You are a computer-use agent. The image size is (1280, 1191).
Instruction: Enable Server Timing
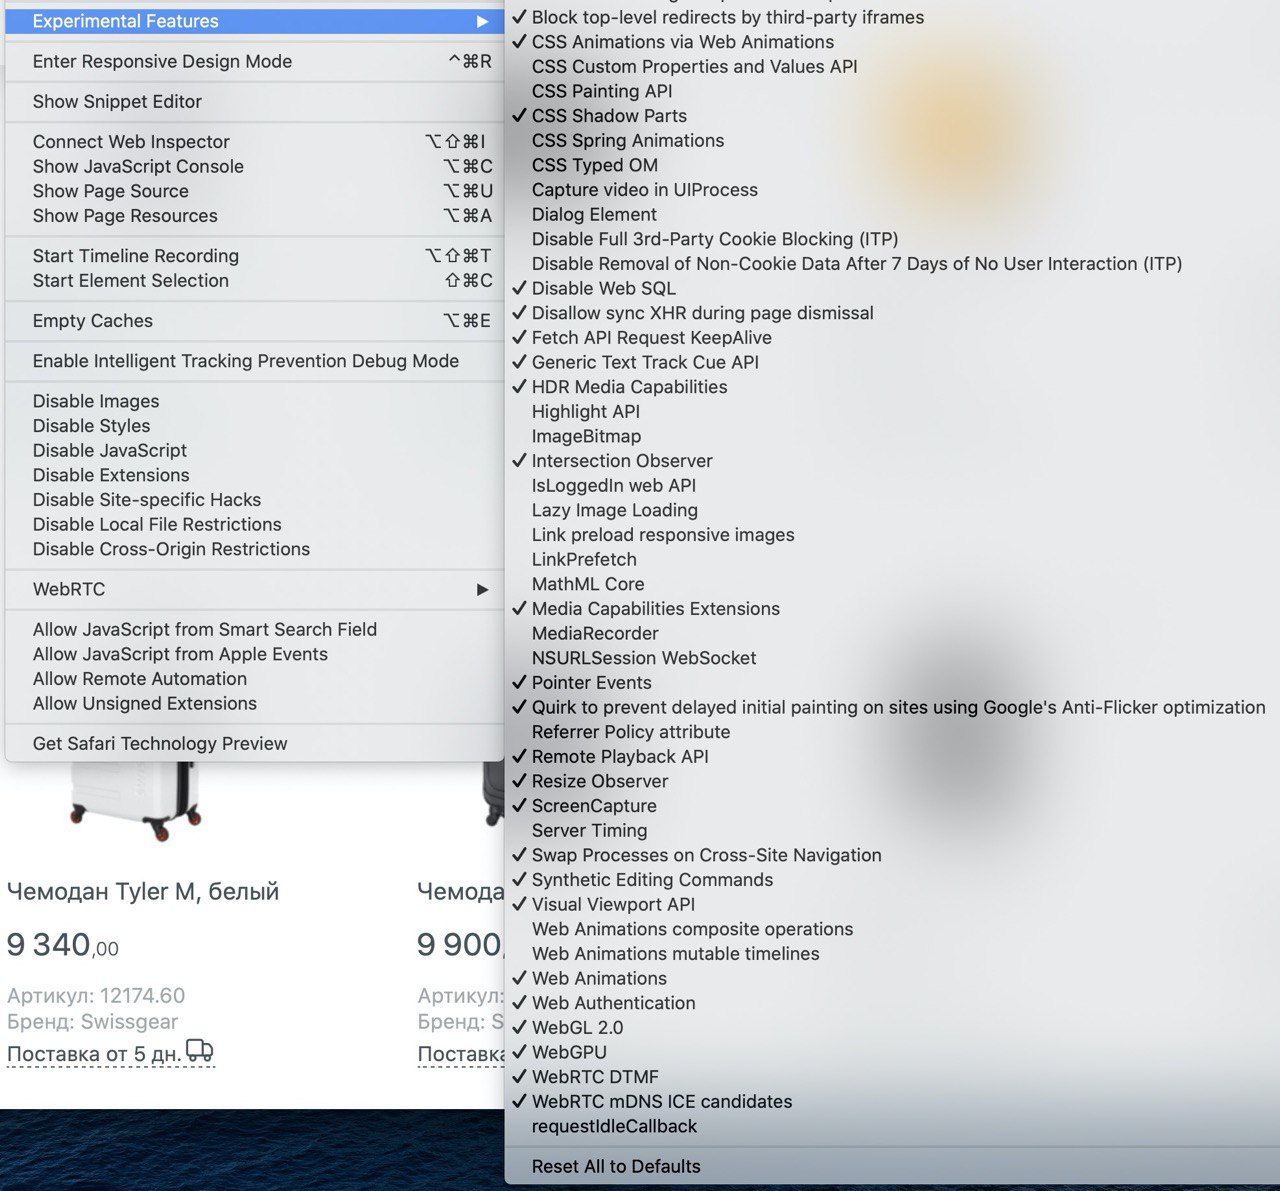coord(892,830)
